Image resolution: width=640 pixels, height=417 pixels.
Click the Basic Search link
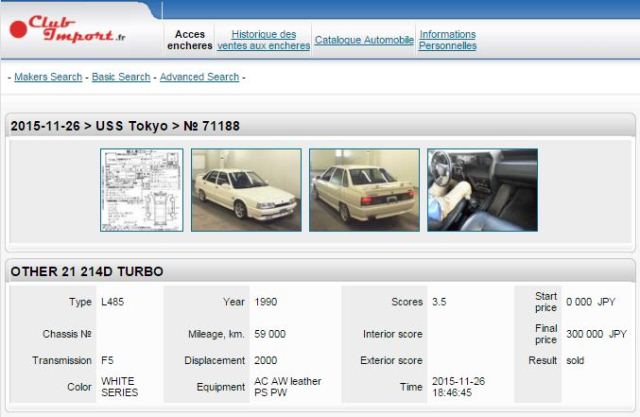[121, 77]
